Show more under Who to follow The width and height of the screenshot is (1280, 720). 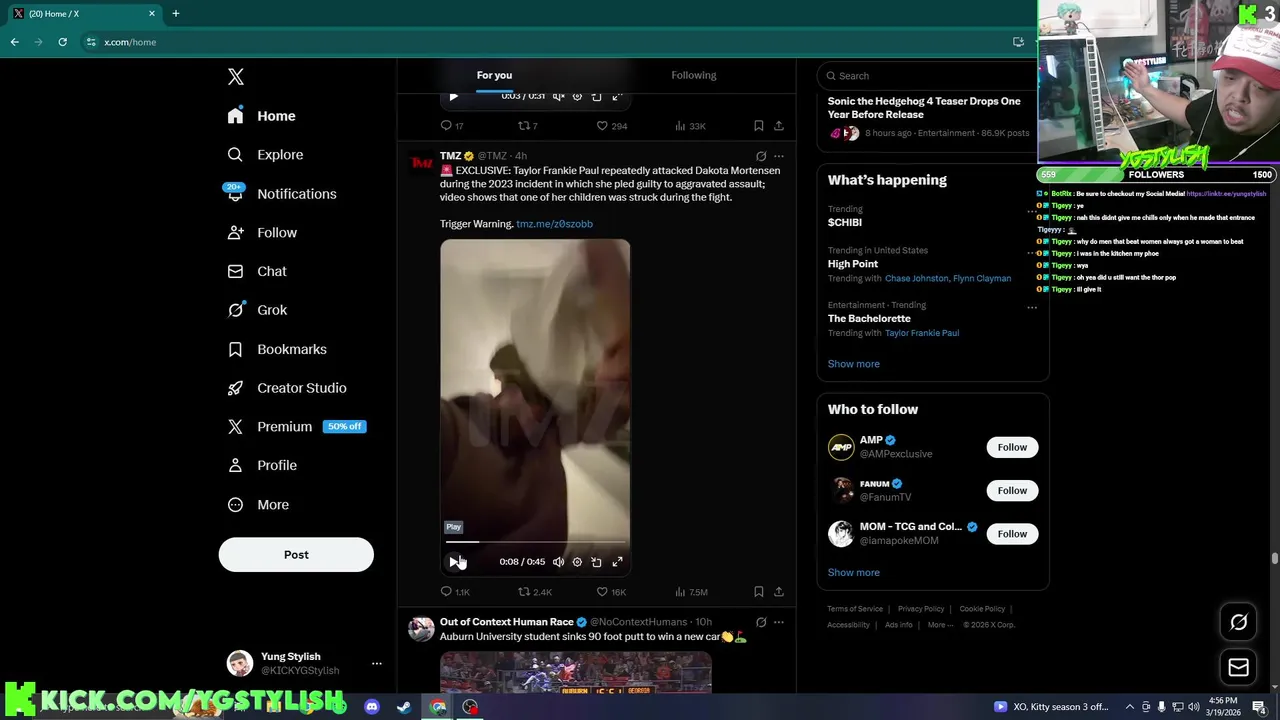click(853, 573)
